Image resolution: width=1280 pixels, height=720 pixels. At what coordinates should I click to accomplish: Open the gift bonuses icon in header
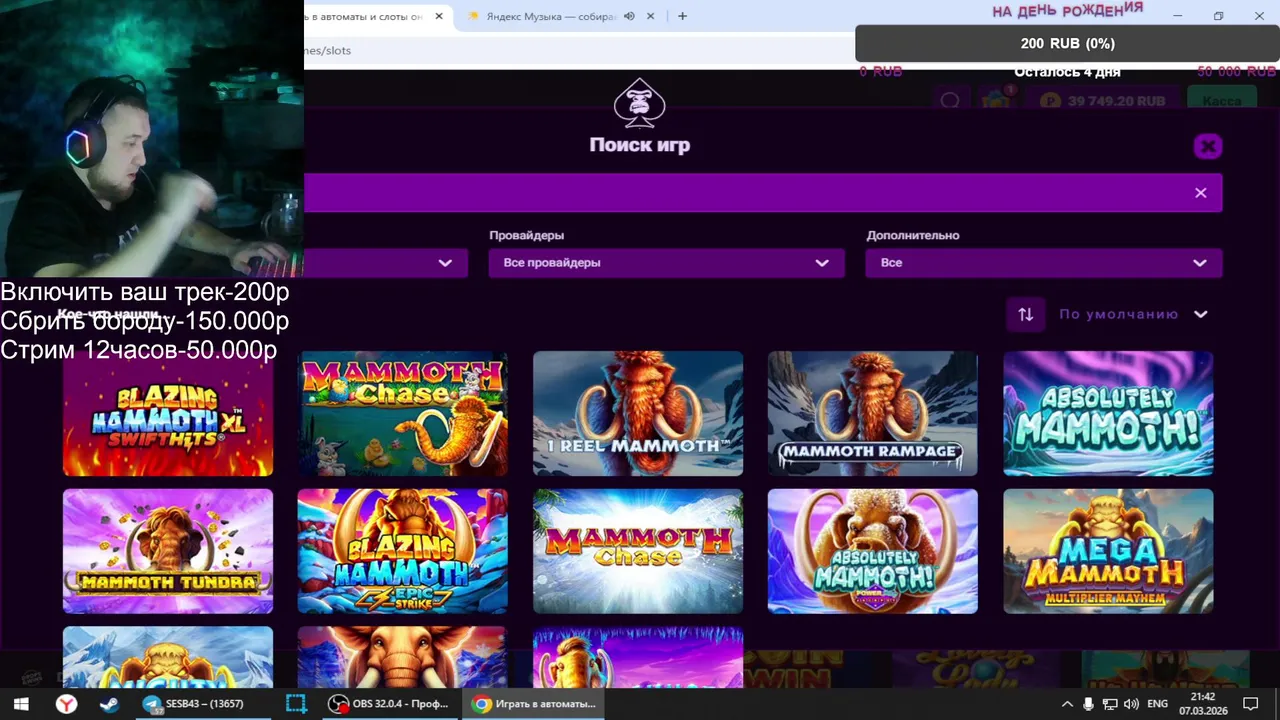pos(996,101)
